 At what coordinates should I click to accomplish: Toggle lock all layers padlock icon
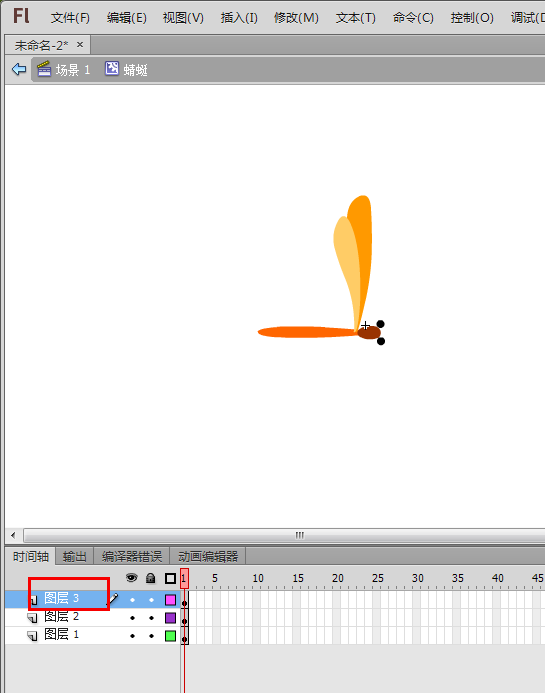click(151, 578)
